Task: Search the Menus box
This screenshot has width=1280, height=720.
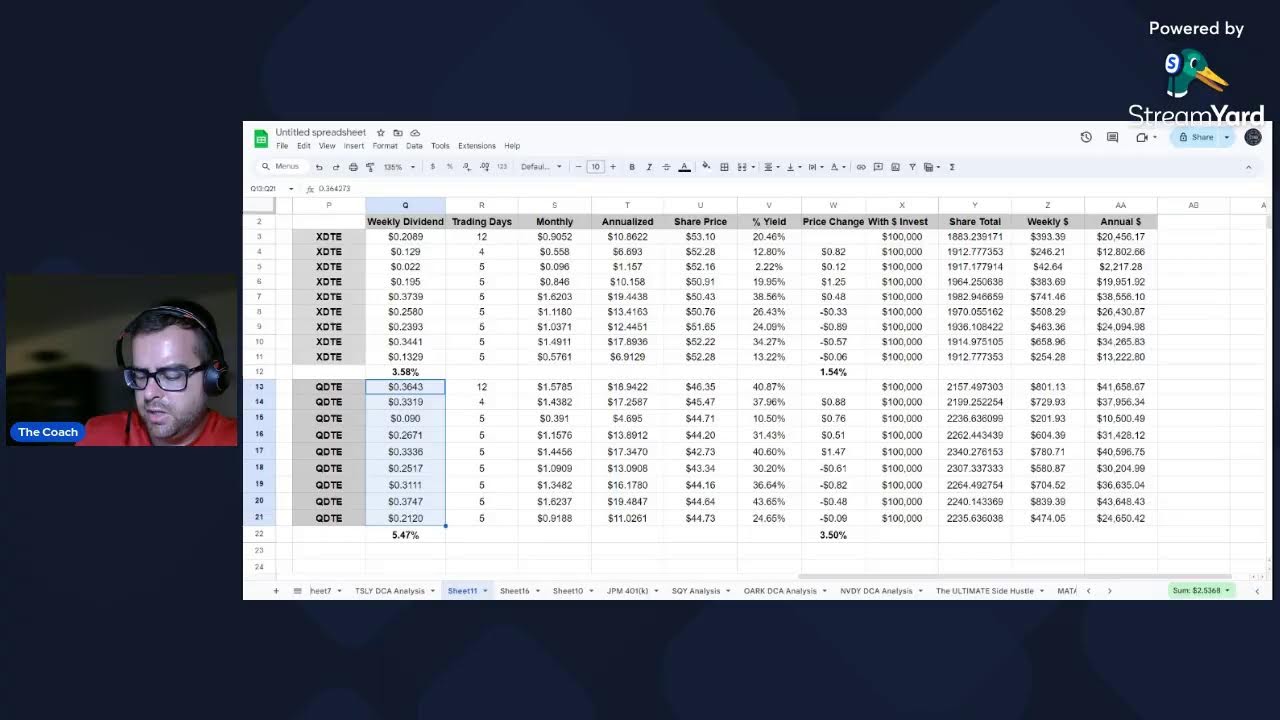Action: tap(281, 167)
